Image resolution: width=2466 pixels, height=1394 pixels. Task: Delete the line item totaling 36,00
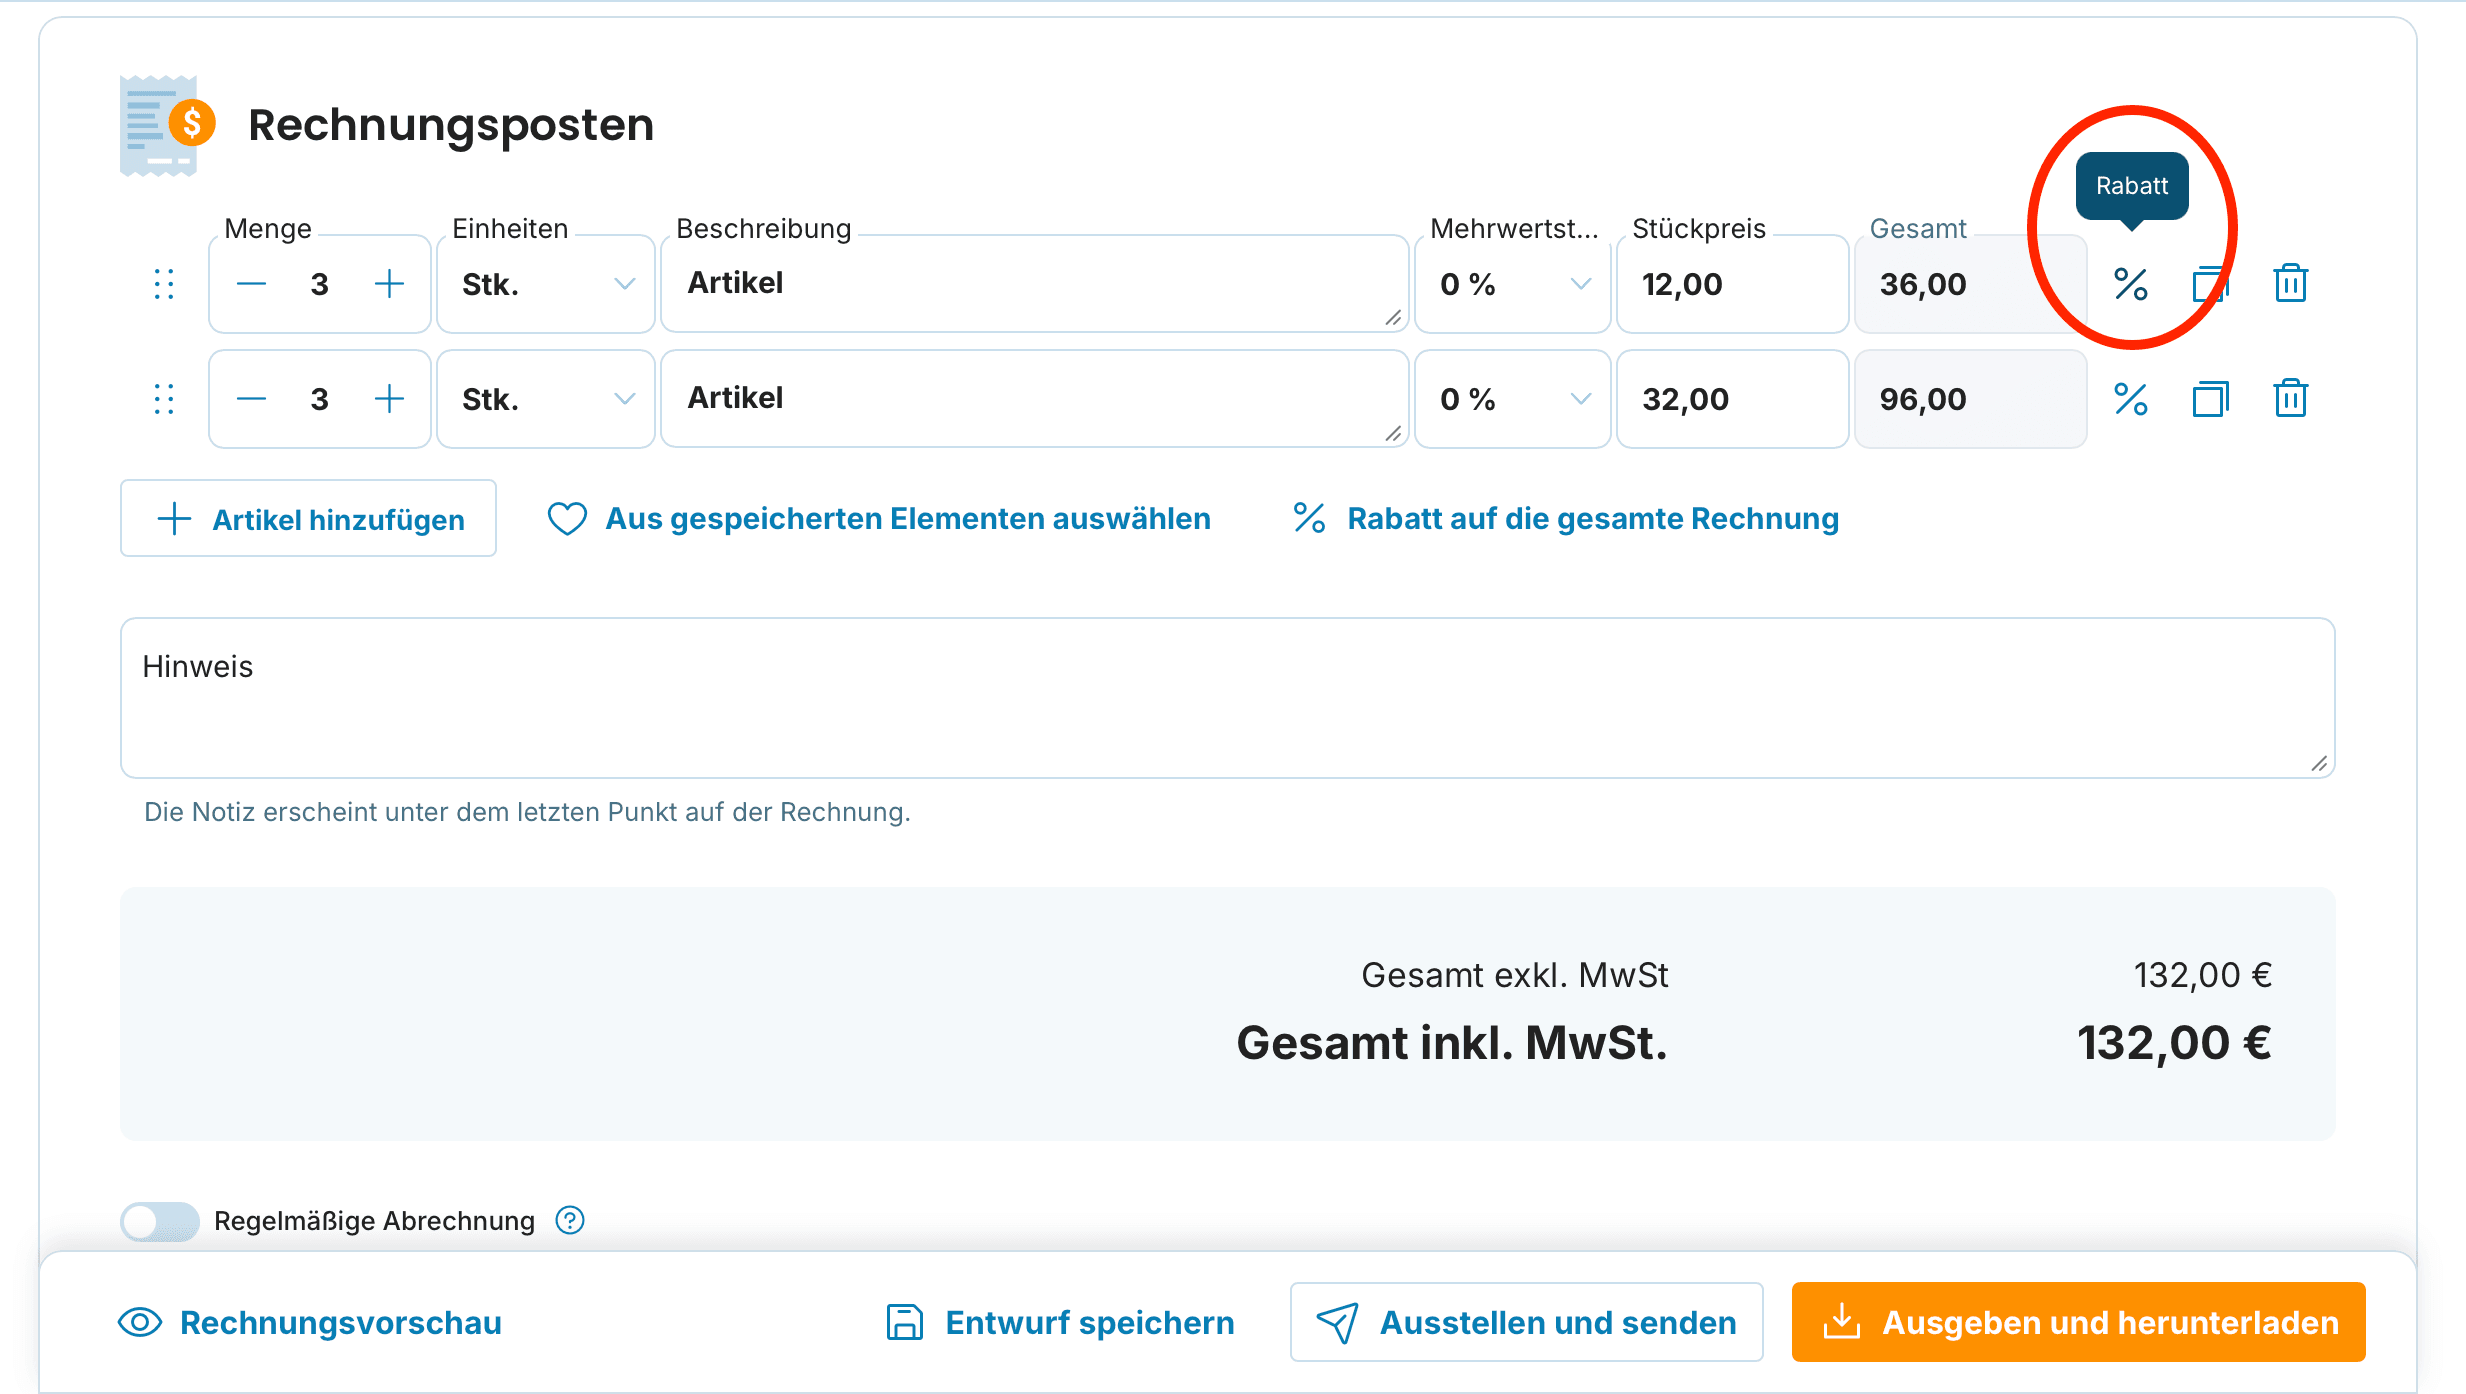tap(2291, 284)
